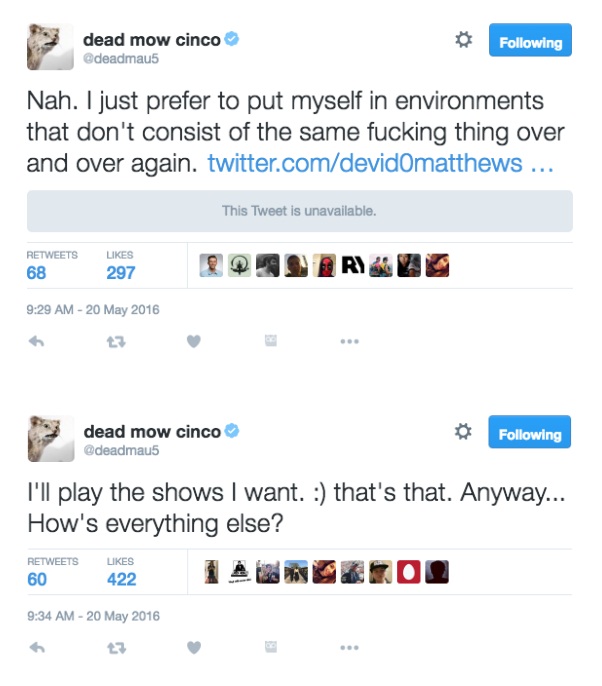602x686 pixels.
Task: Toggle Following button on first tweet
Action: point(530,40)
